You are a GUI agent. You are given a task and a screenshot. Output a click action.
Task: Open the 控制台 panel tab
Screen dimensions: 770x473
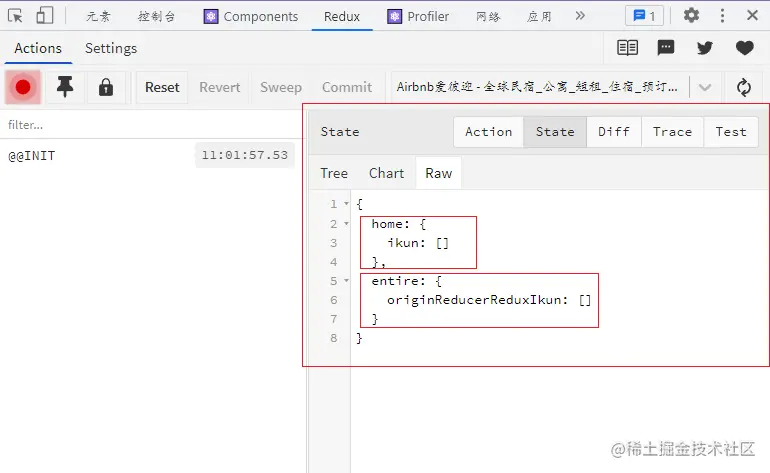pyautogui.click(x=156, y=16)
